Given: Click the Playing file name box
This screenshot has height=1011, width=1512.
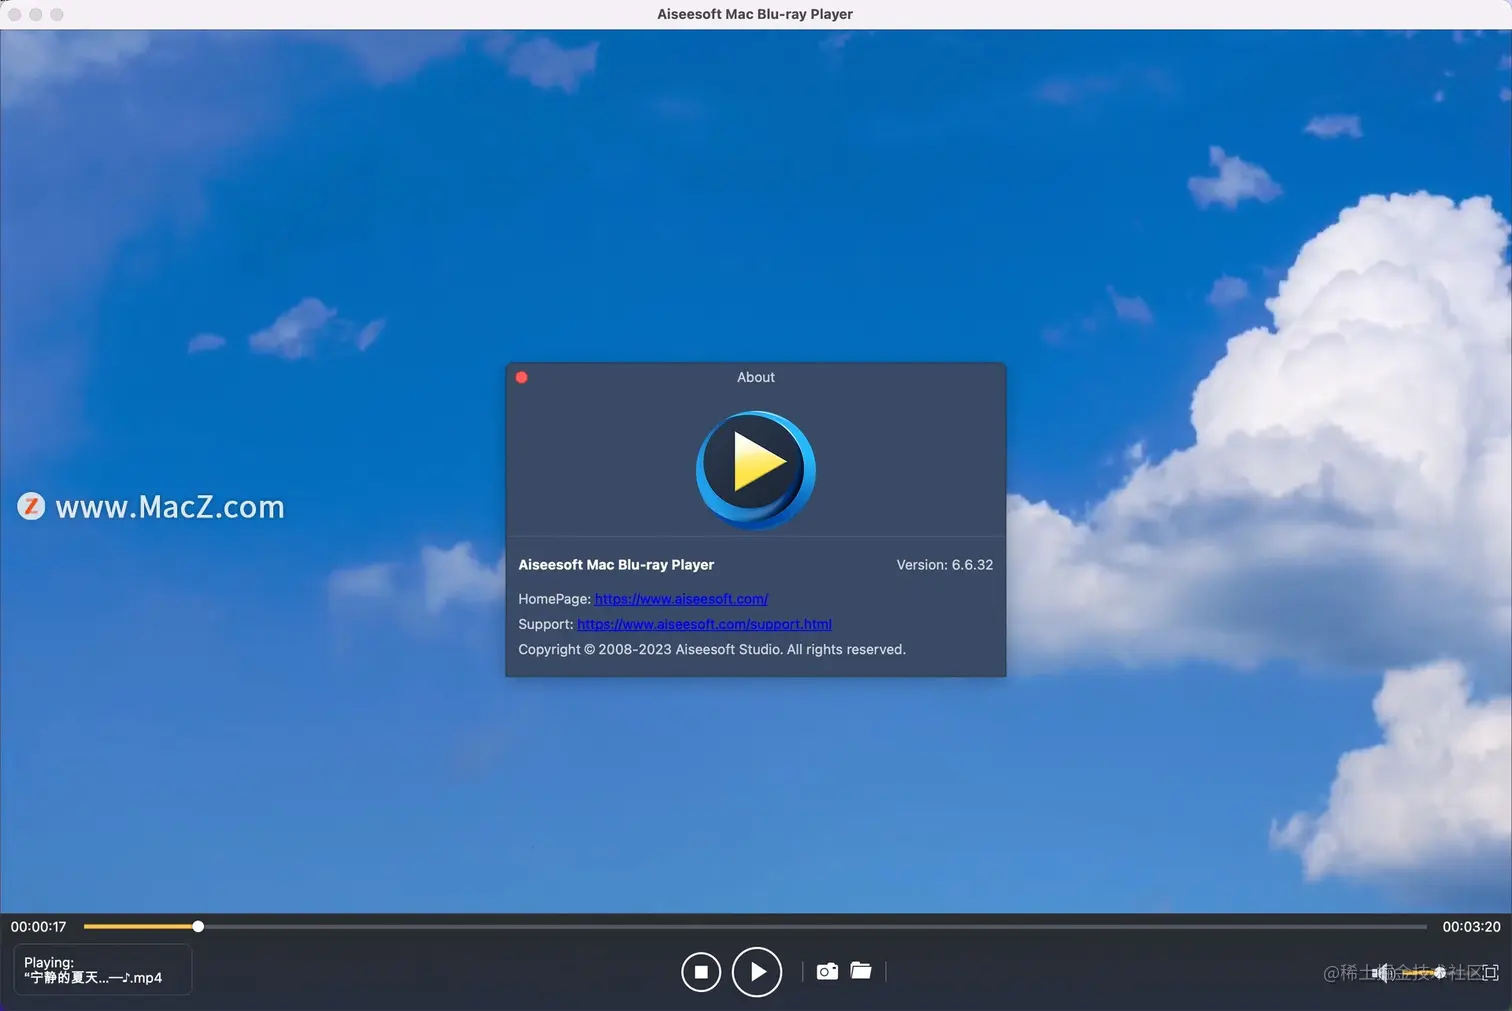Looking at the screenshot, I should click(x=103, y=970).
